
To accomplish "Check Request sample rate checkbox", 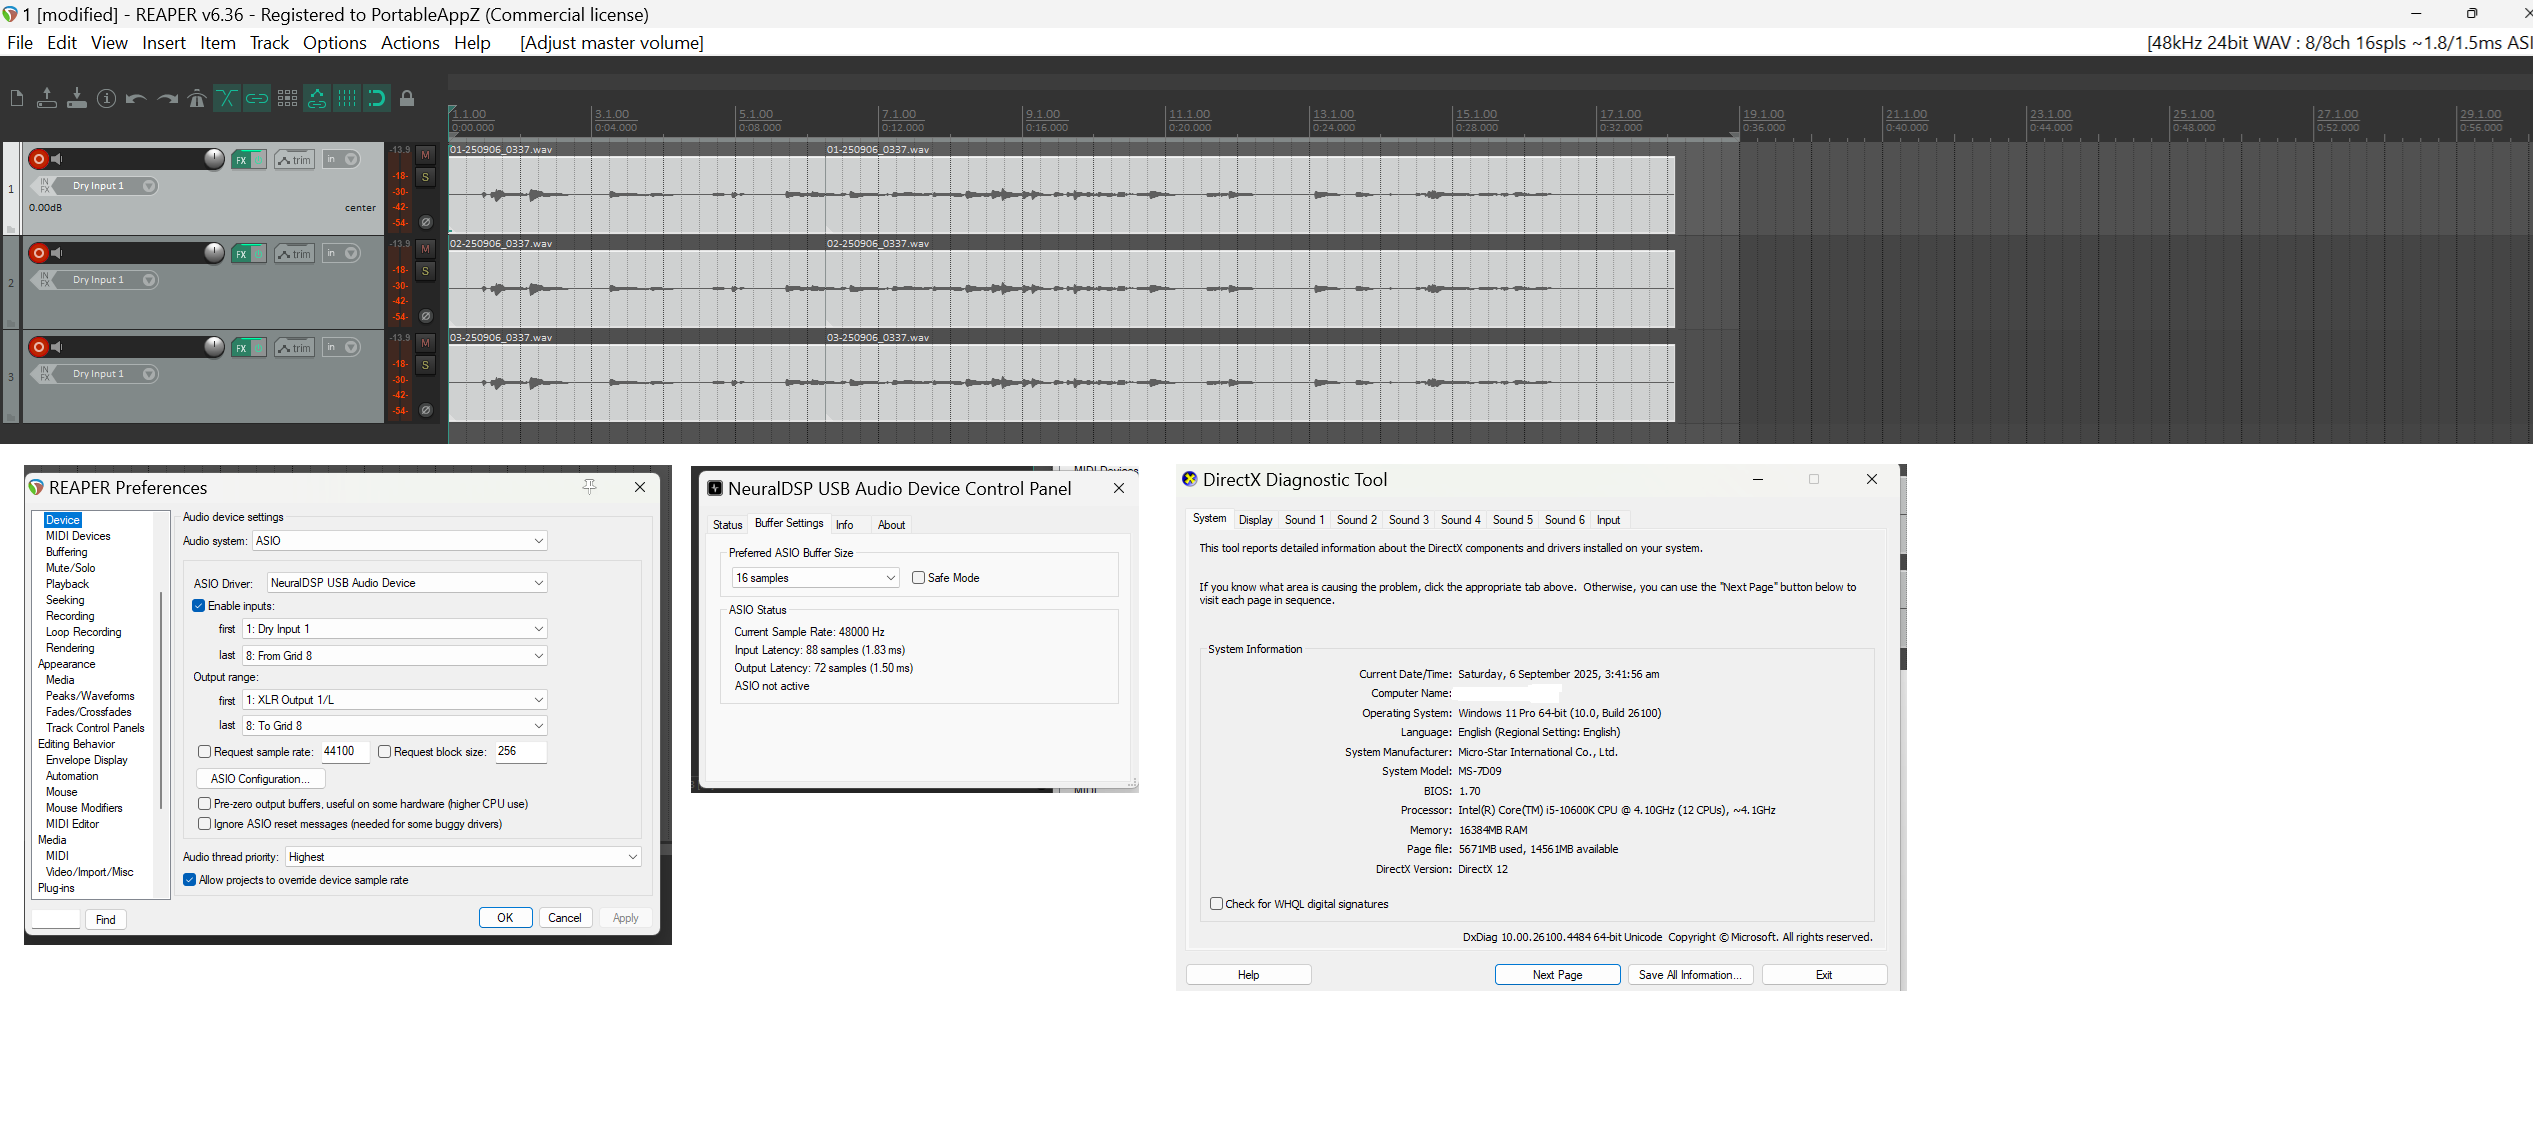I will click(x=204, y=752).
